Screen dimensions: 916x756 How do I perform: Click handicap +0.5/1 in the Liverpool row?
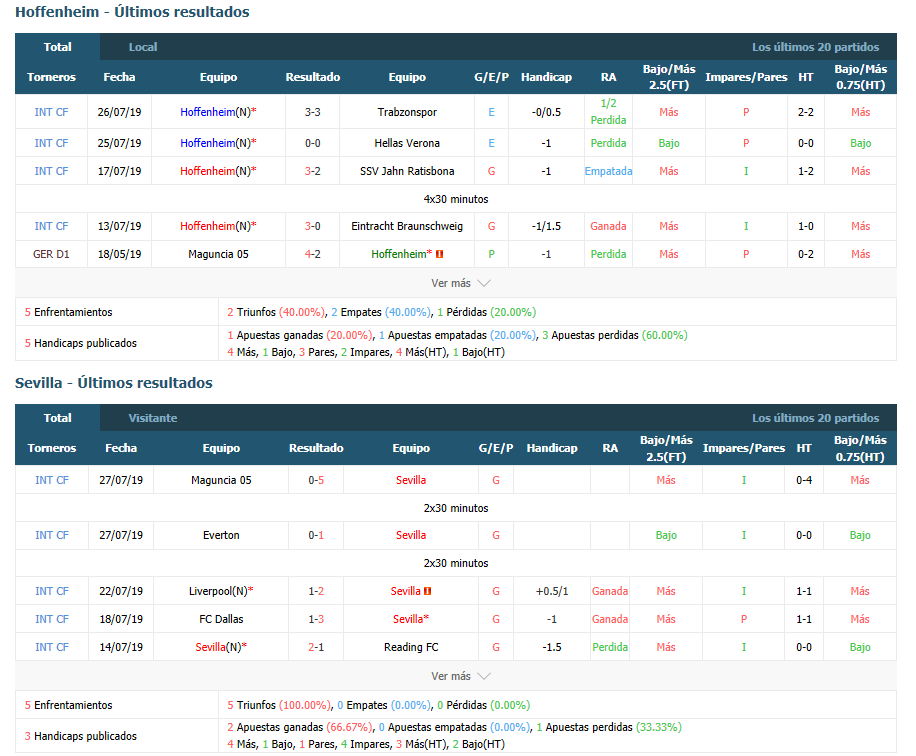click(552, 591)
